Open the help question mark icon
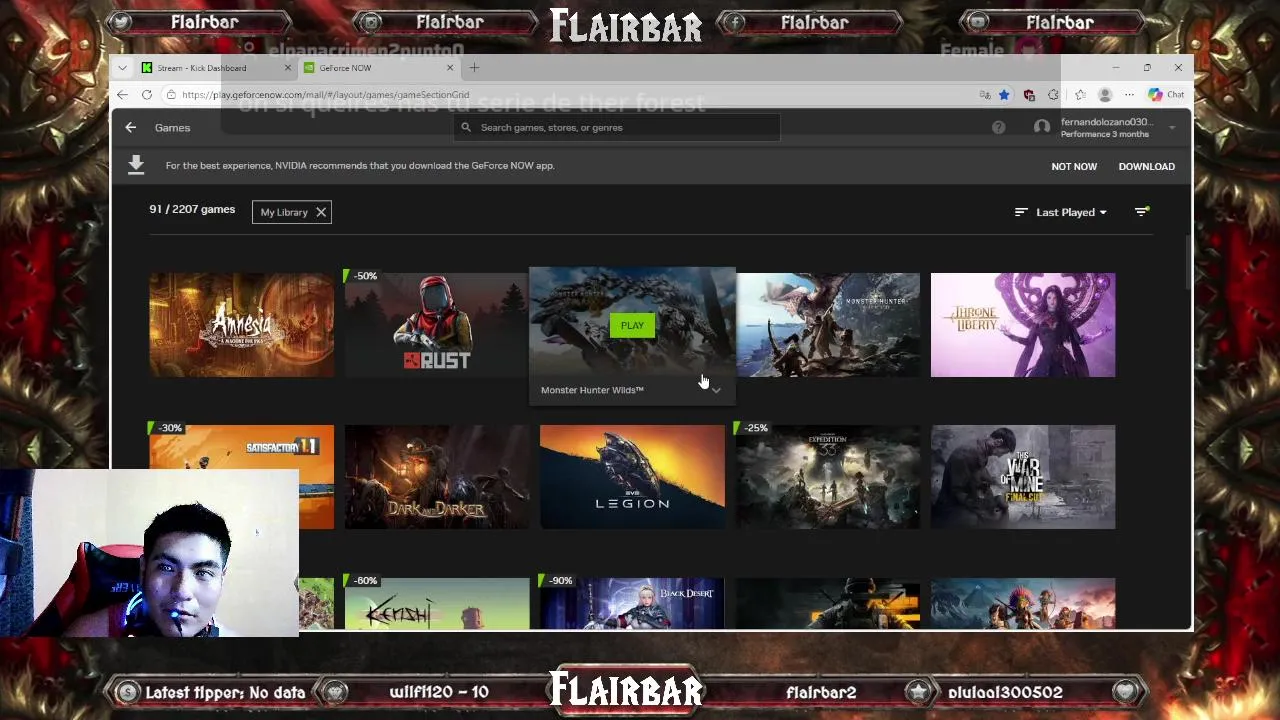 click(998, 127)
